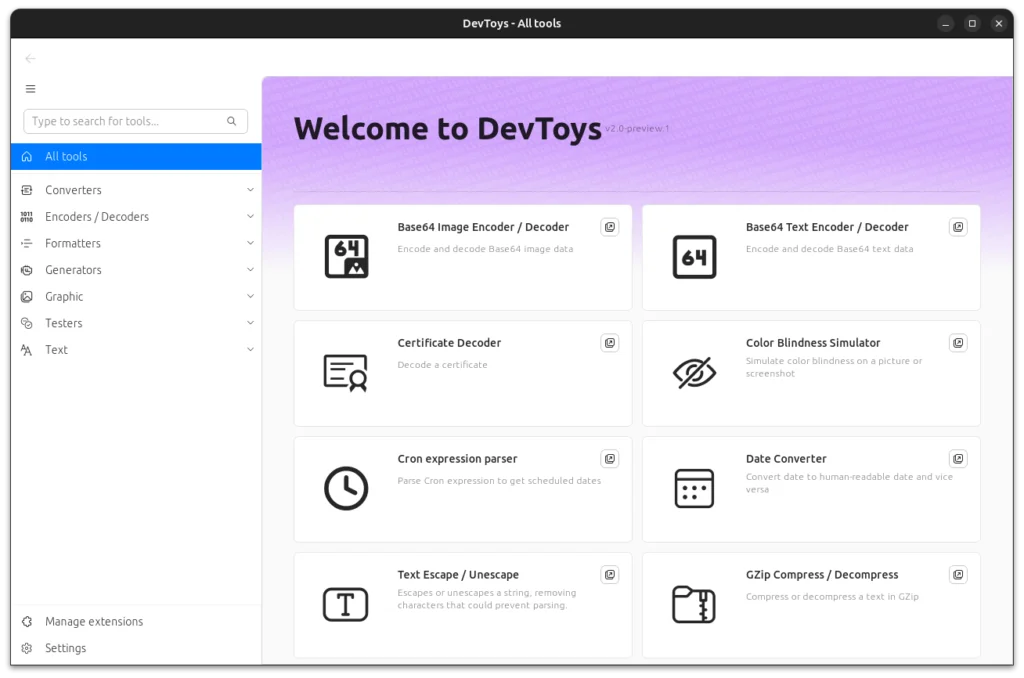Expand the Converters category
The width and height of the screenshot is (1024, 678).
[250, 190]
